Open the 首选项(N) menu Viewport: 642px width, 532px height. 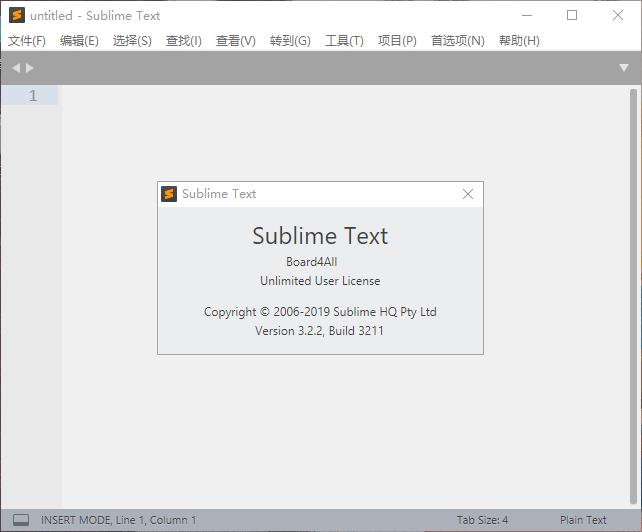[x=458, y=41]
